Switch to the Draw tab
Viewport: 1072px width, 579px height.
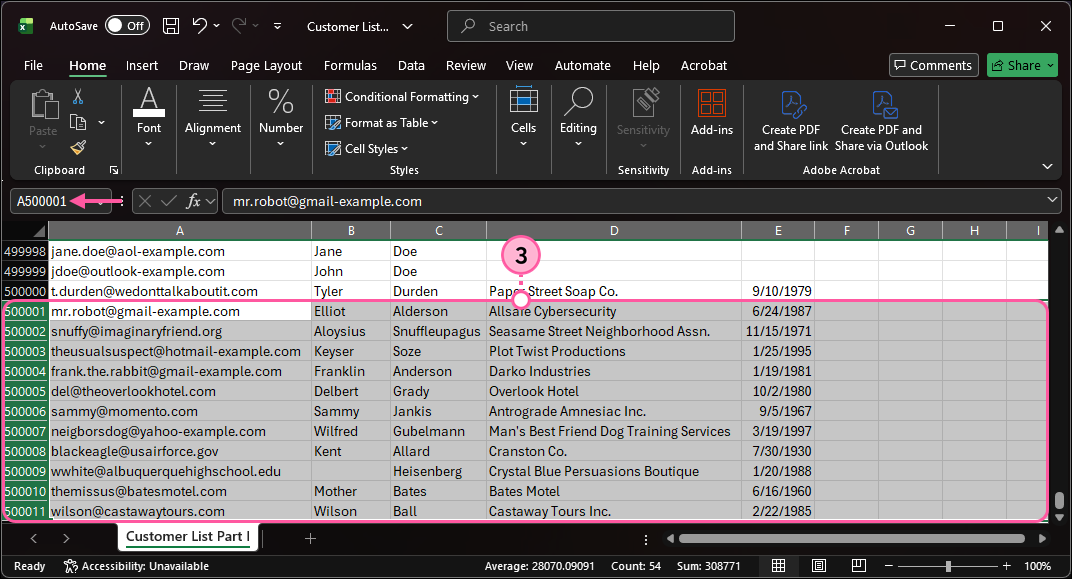click(193, 66)
